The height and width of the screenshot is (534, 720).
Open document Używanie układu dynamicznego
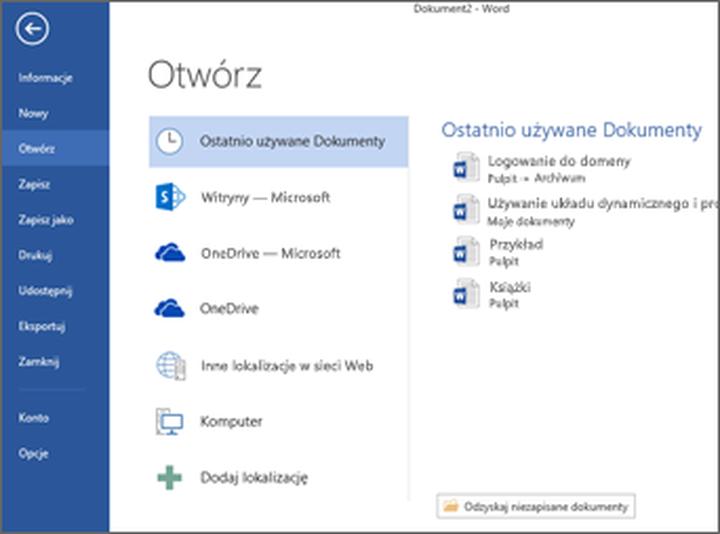click(603, 203)
